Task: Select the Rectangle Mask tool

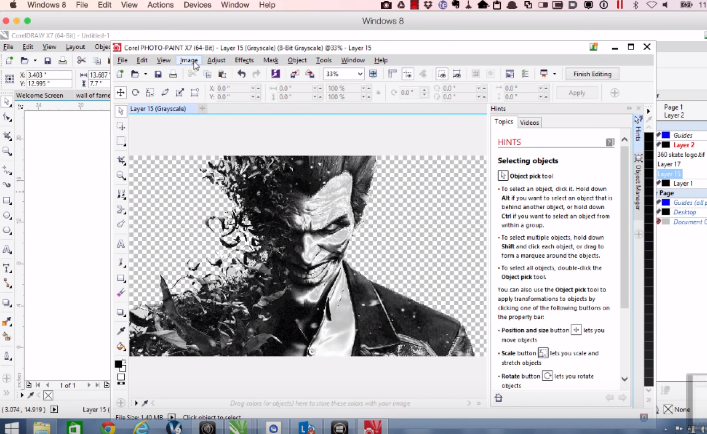Action: pyautogui.click(x=121, y=141)
